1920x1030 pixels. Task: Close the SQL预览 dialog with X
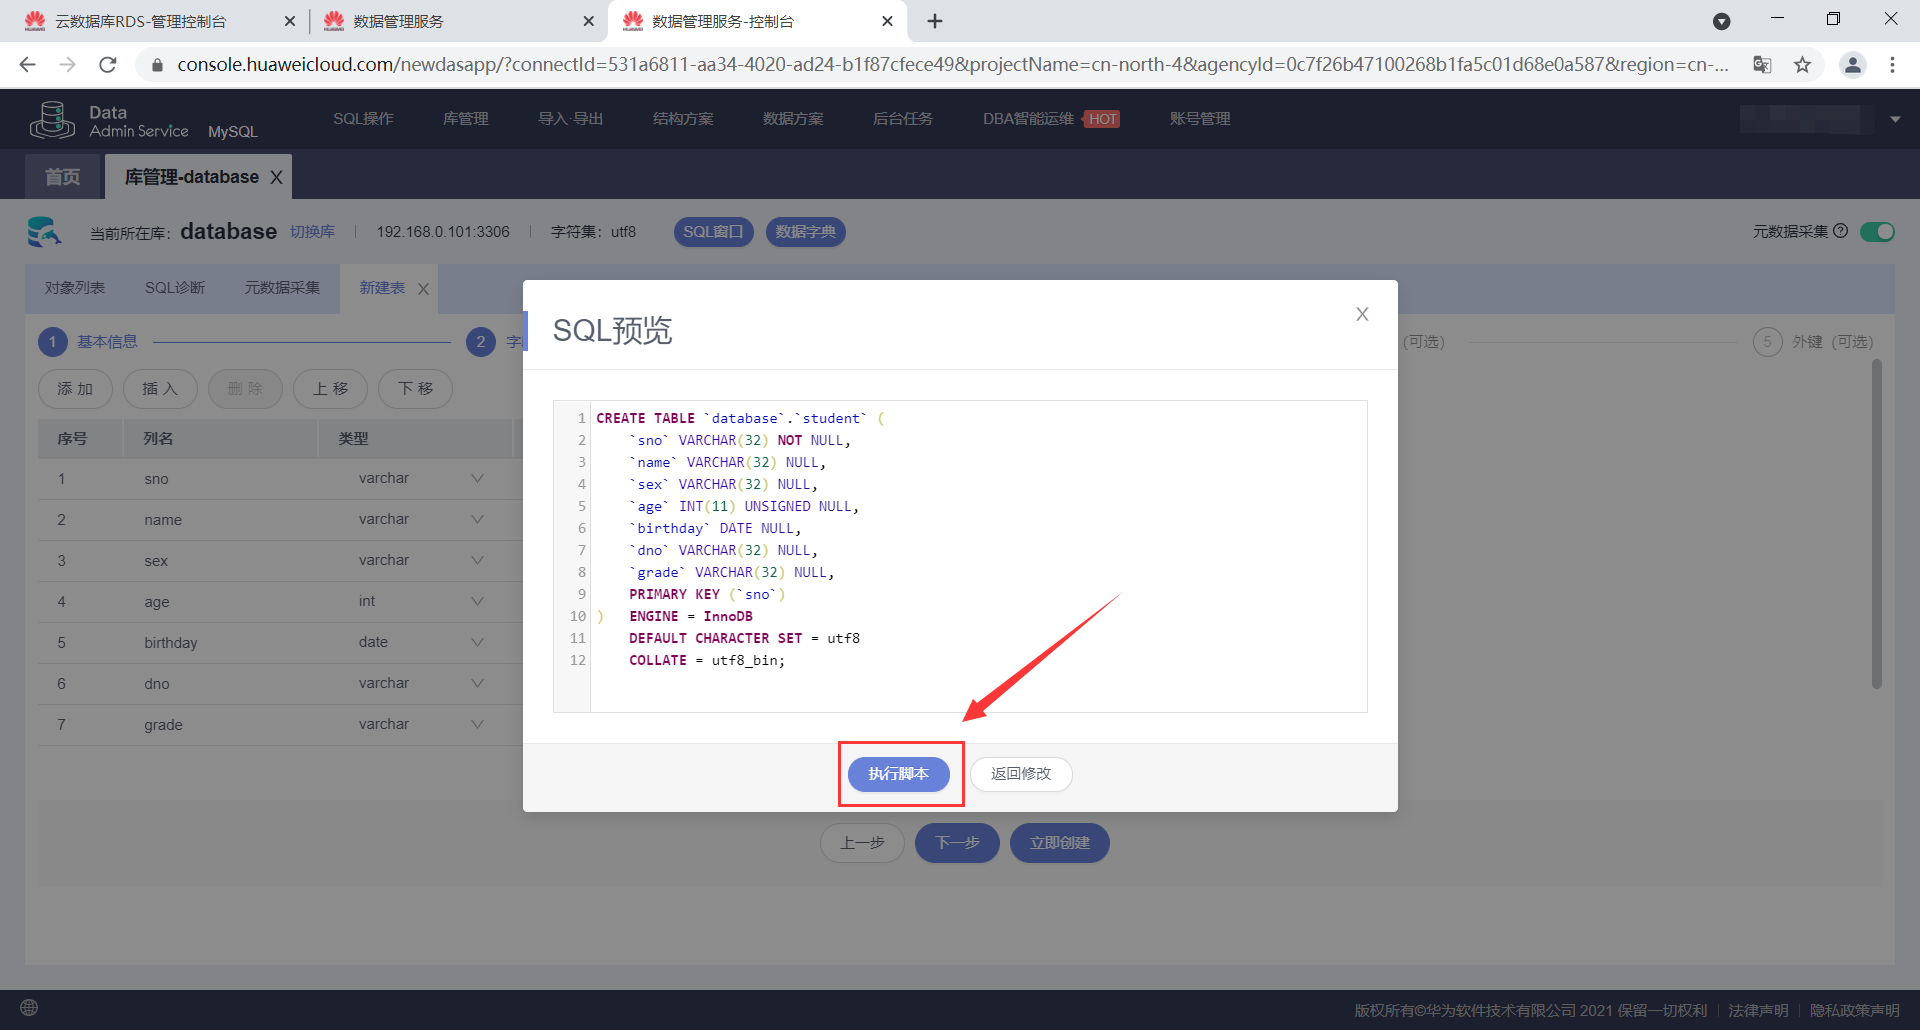point(1362,314)
